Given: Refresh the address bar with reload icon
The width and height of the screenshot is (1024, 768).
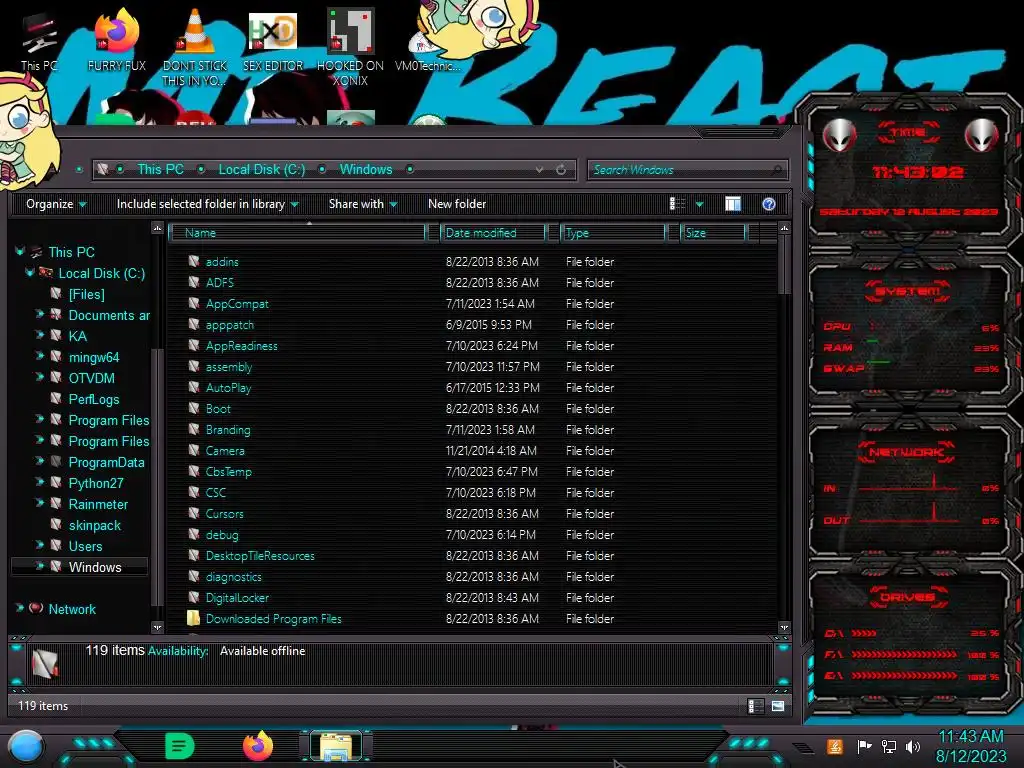Looking at the screenshot, I should click(560, 170).
